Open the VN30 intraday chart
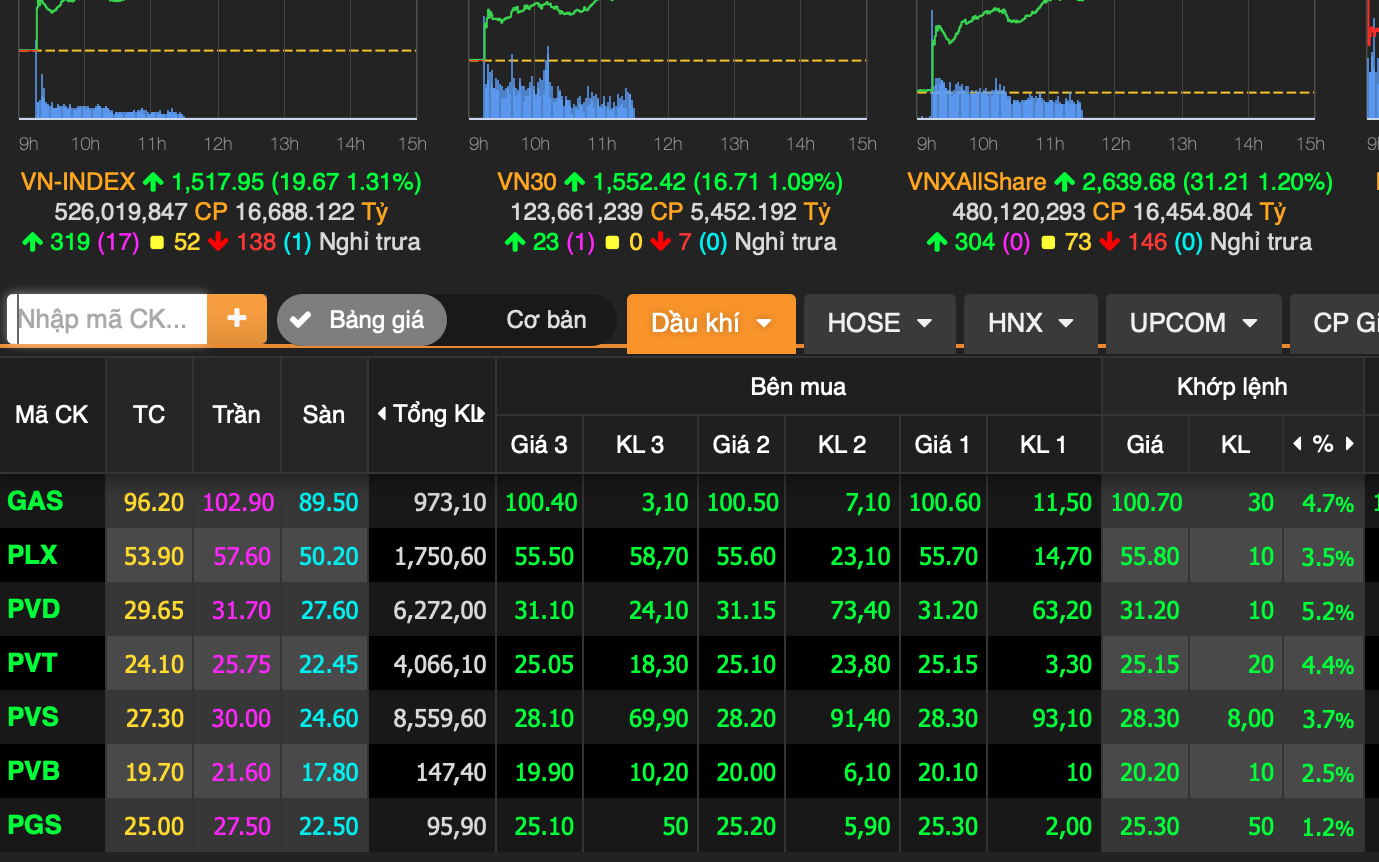Viewport: 1379px width, 862px height. pyautogui.click(x=667, y=60)
